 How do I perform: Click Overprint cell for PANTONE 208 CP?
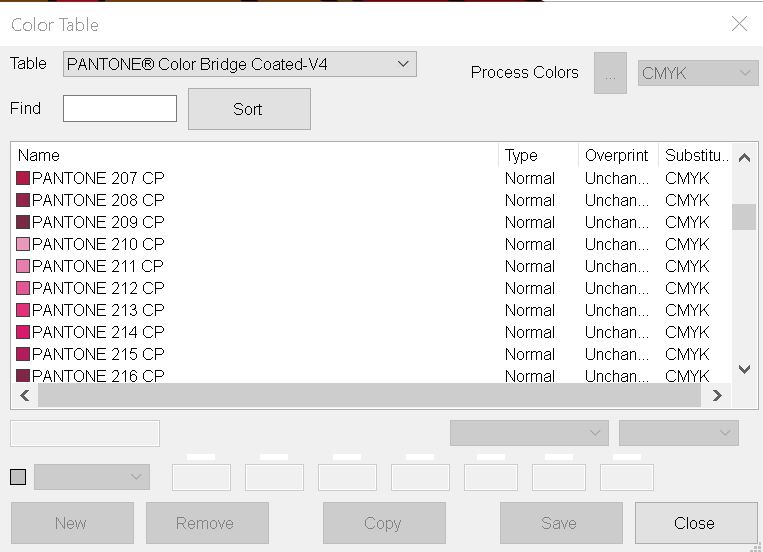pos(617,200)
